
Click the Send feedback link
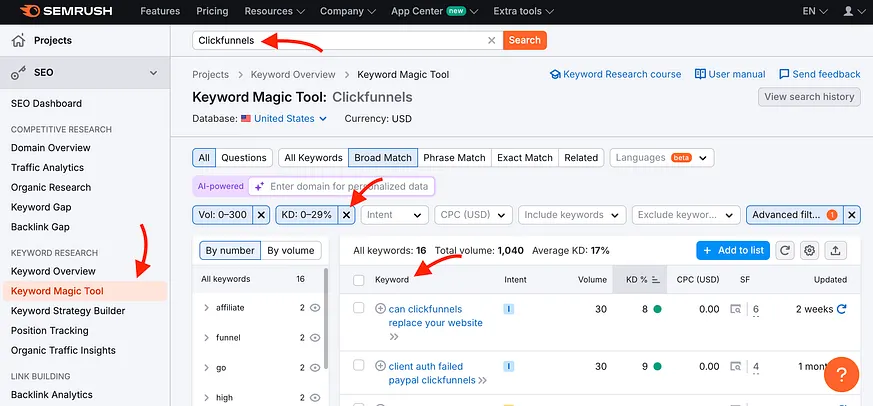820,75
